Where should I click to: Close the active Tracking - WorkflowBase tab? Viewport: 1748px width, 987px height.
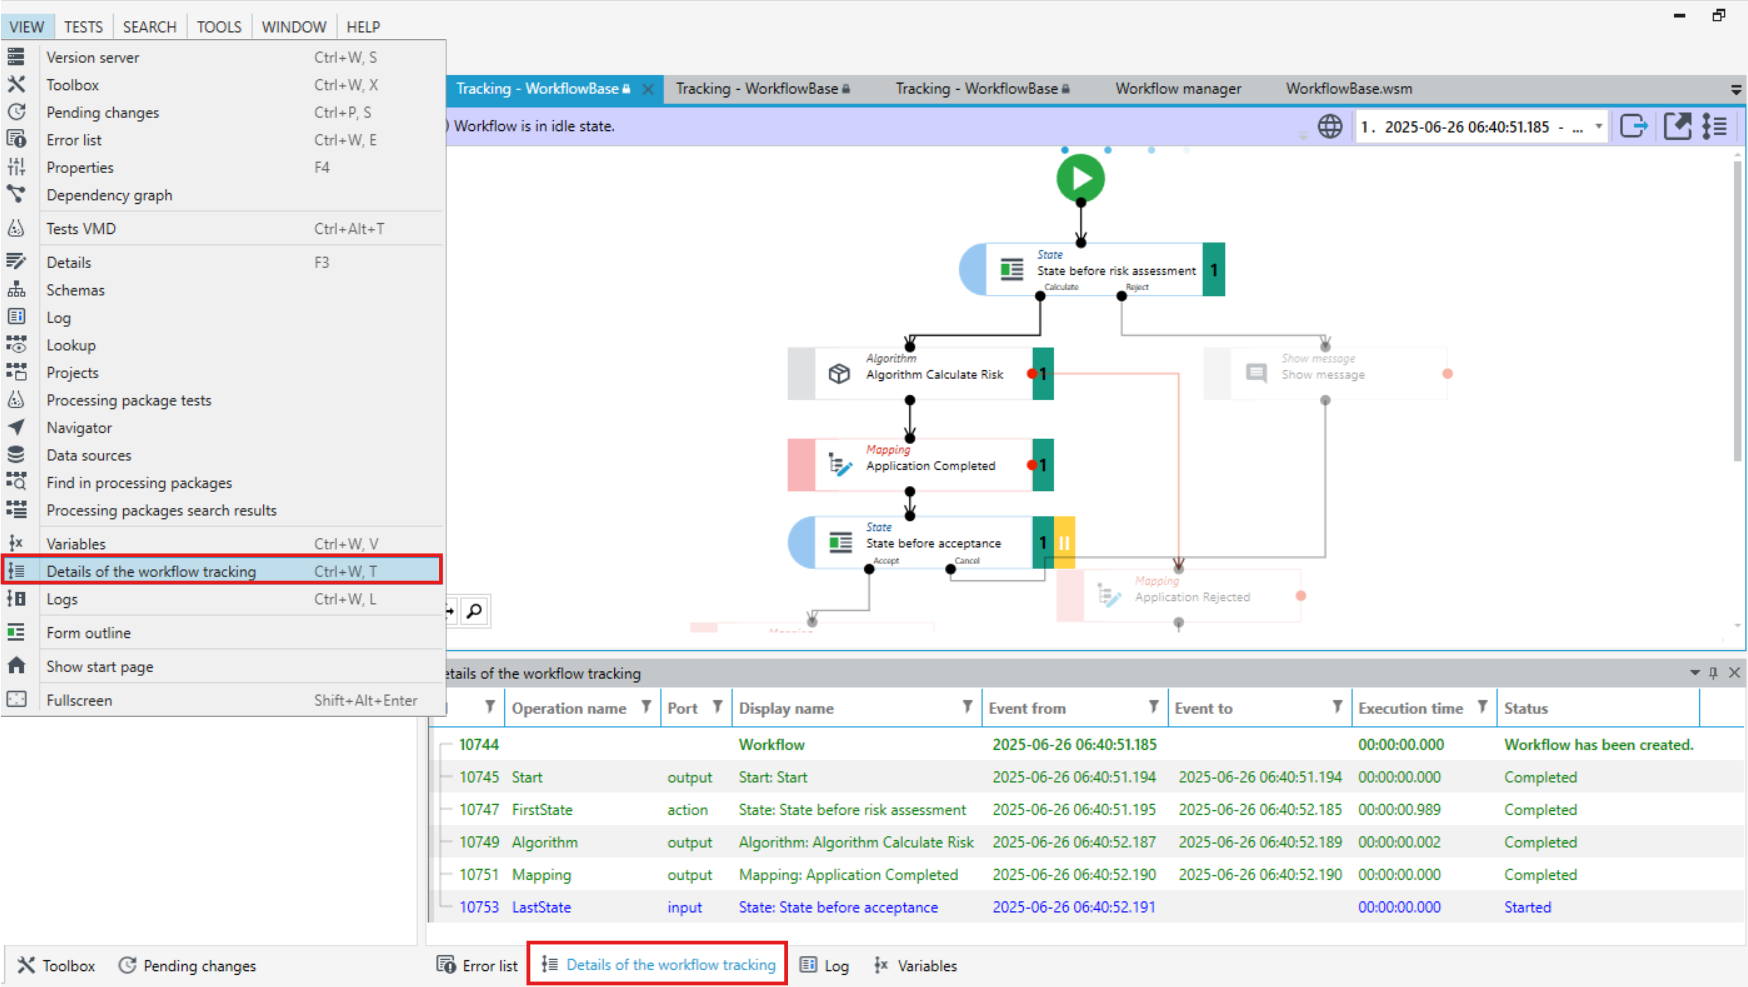tap(648, 89)
